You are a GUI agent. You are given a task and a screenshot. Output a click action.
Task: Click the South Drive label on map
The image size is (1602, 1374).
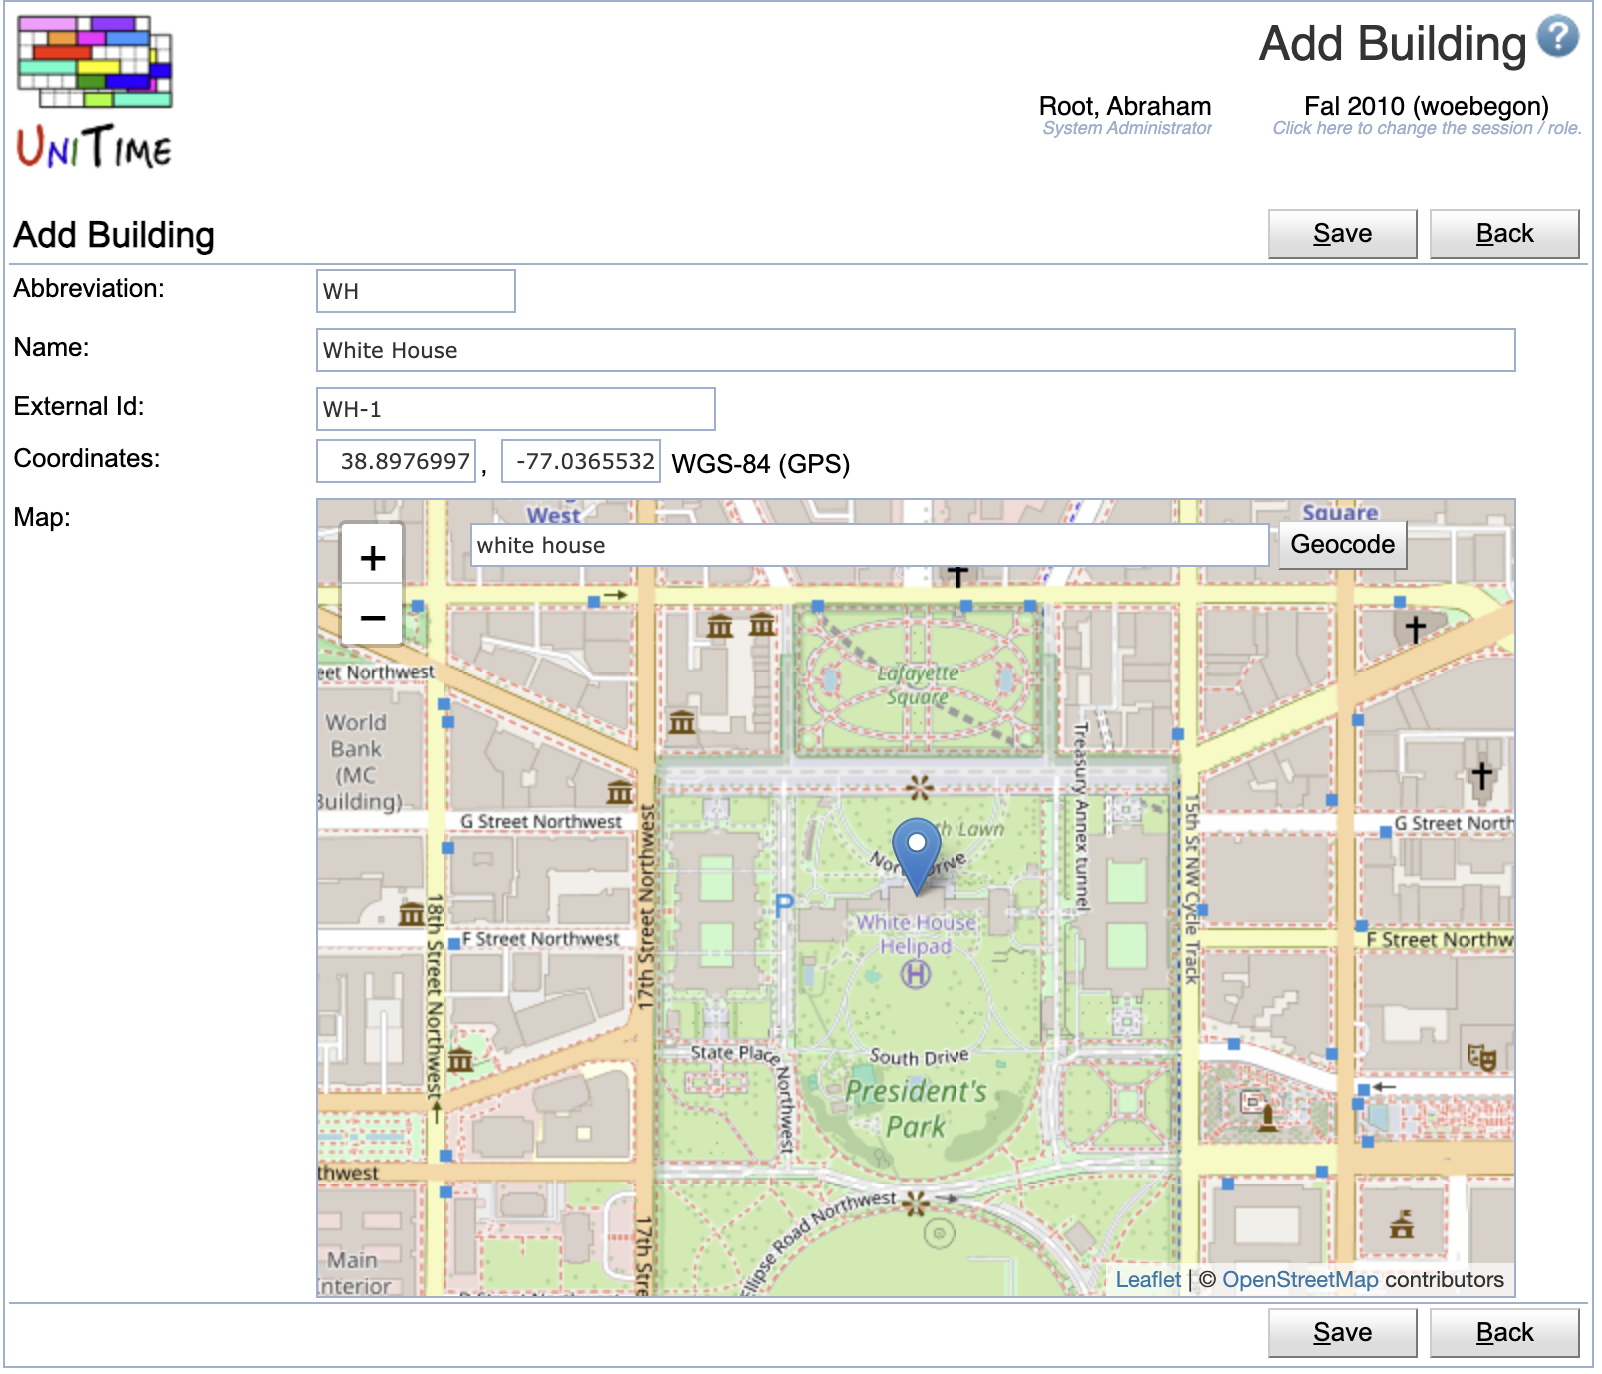(x=919, y=1057)
